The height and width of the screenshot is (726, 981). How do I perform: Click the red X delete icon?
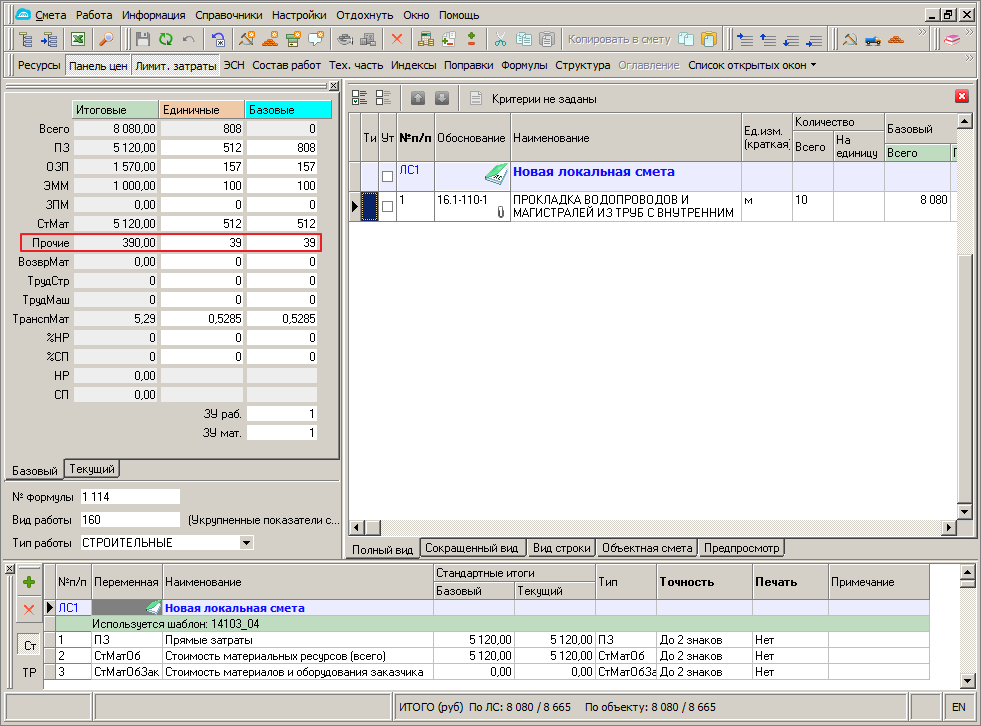coord(397,39)
